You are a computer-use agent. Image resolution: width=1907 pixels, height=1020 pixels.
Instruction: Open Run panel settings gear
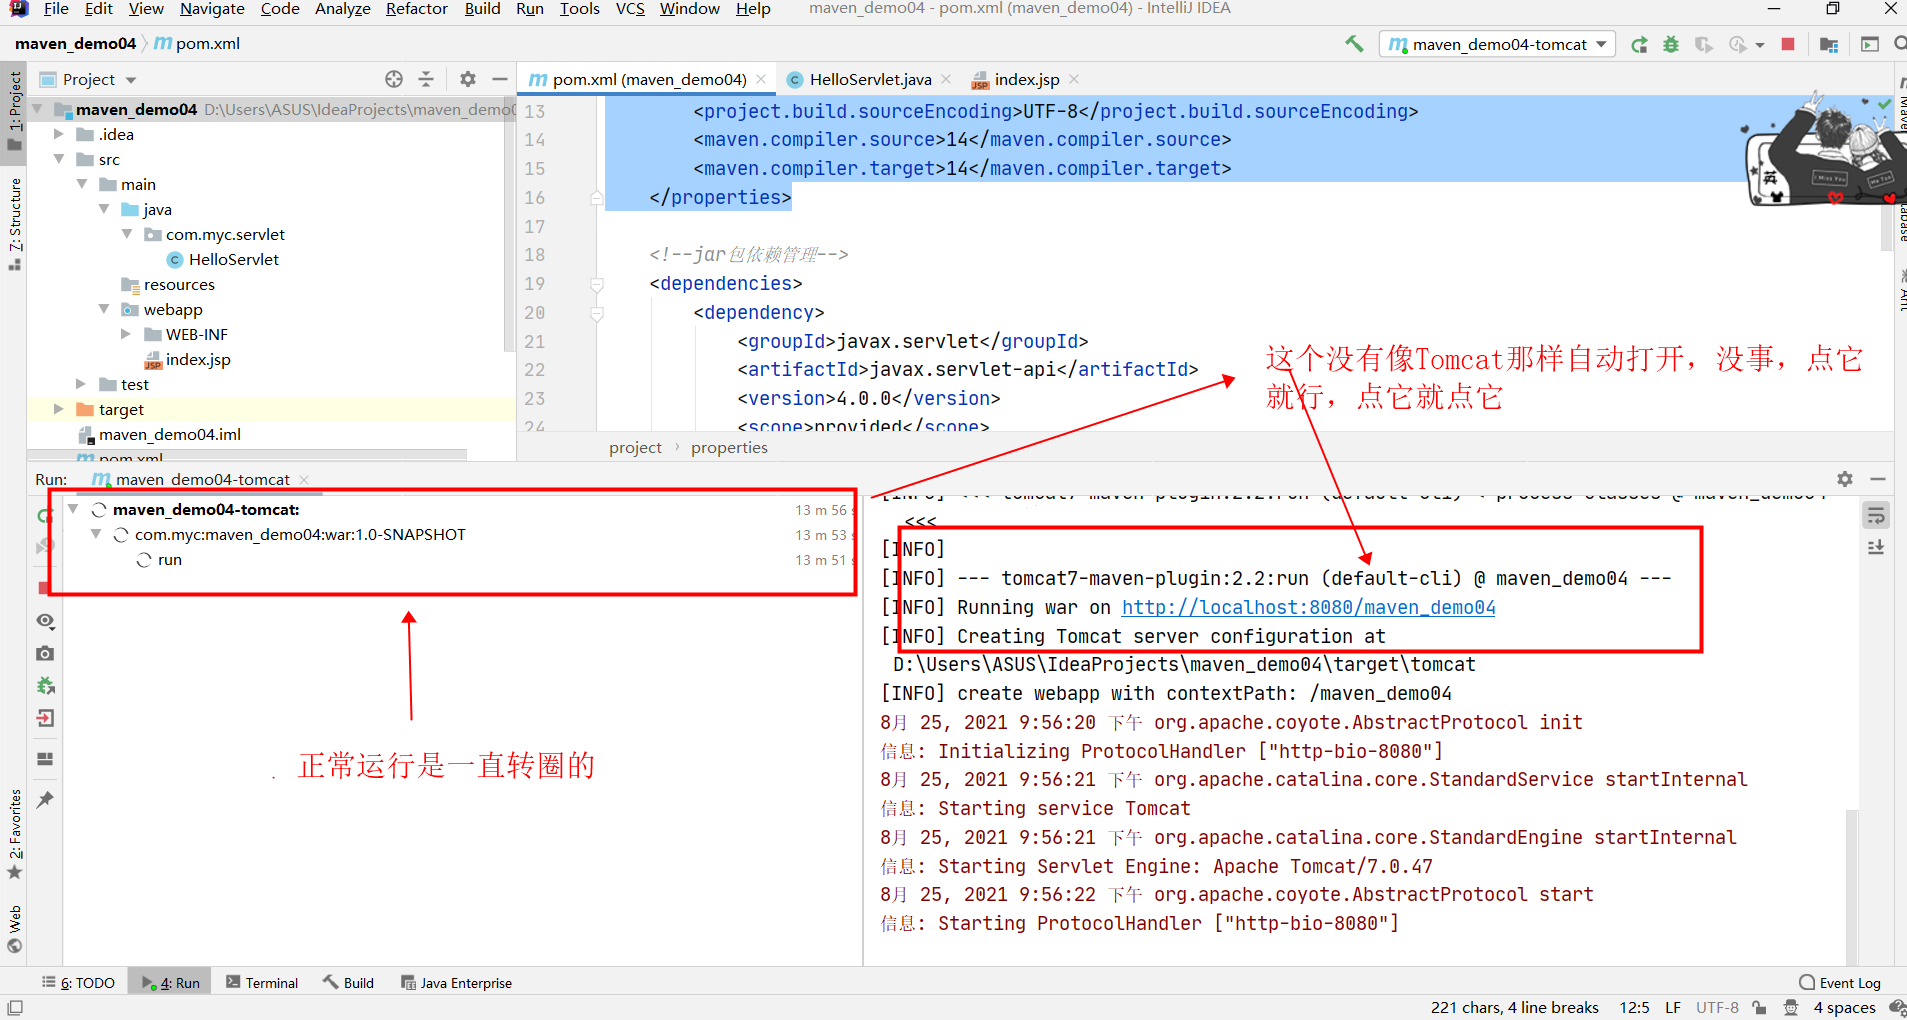coord(1845,479)
